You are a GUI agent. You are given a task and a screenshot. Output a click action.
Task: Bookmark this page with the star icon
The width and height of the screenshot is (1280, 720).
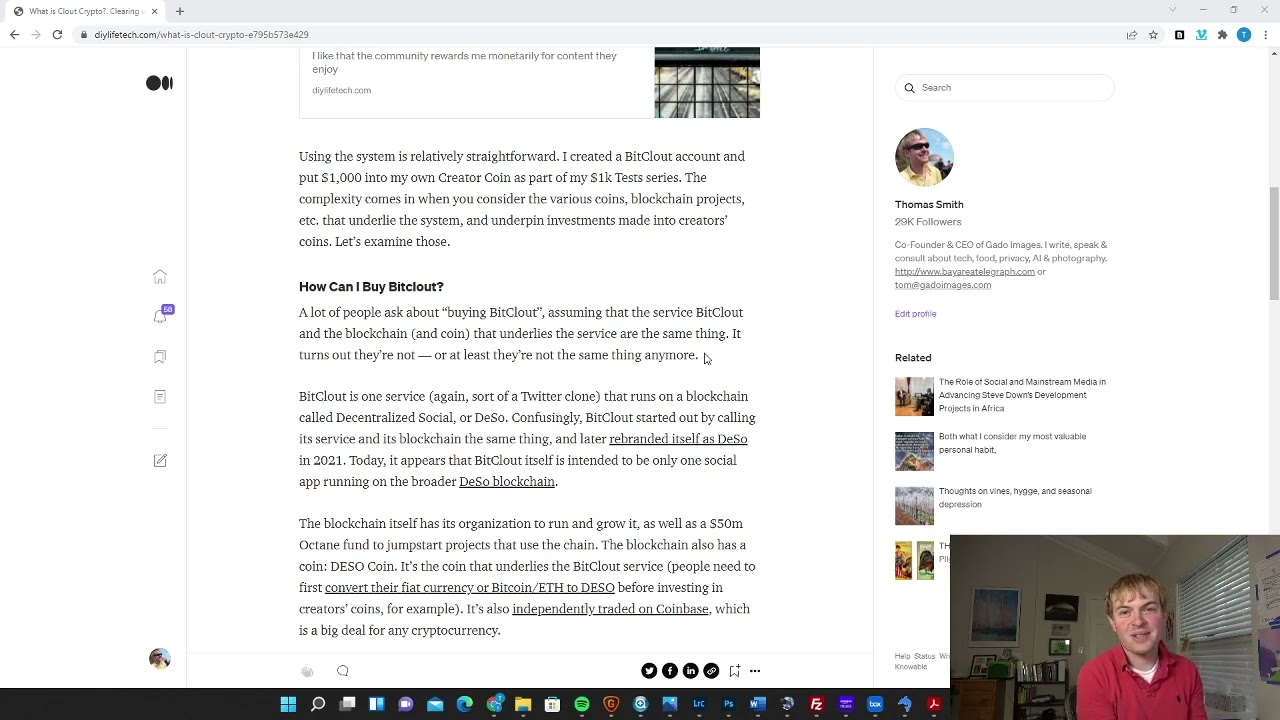(1153, 35)
